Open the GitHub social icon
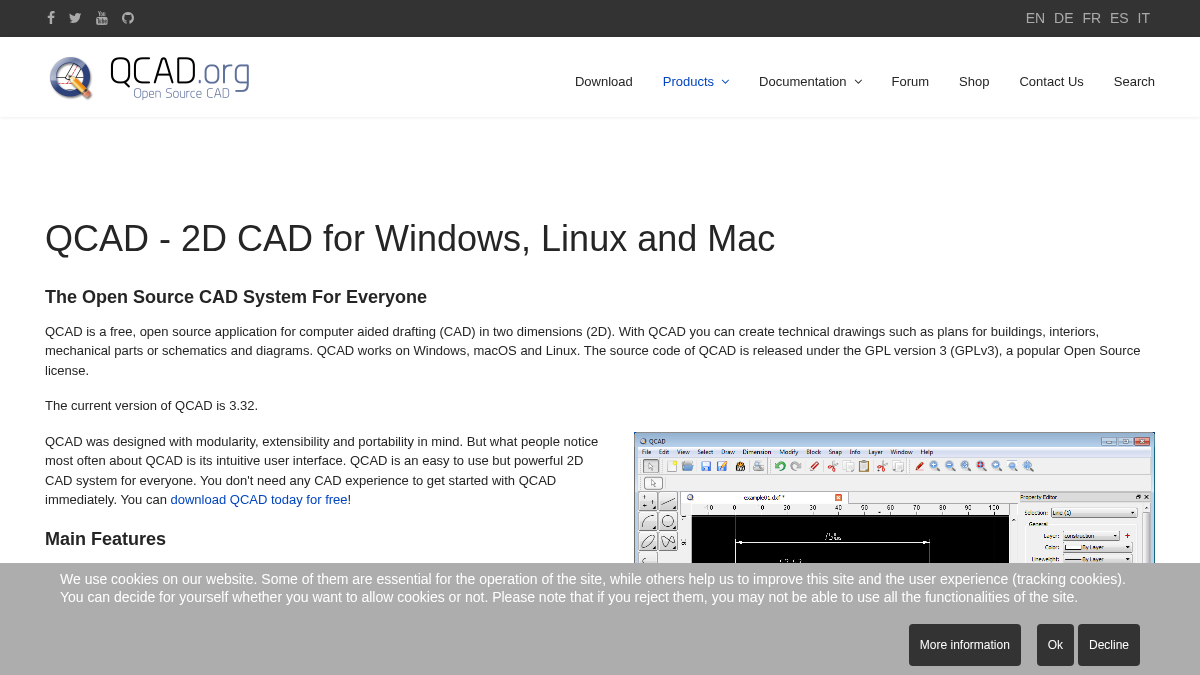The width and height of the screenshot is (1200, 675). click(x=128, y=18)
